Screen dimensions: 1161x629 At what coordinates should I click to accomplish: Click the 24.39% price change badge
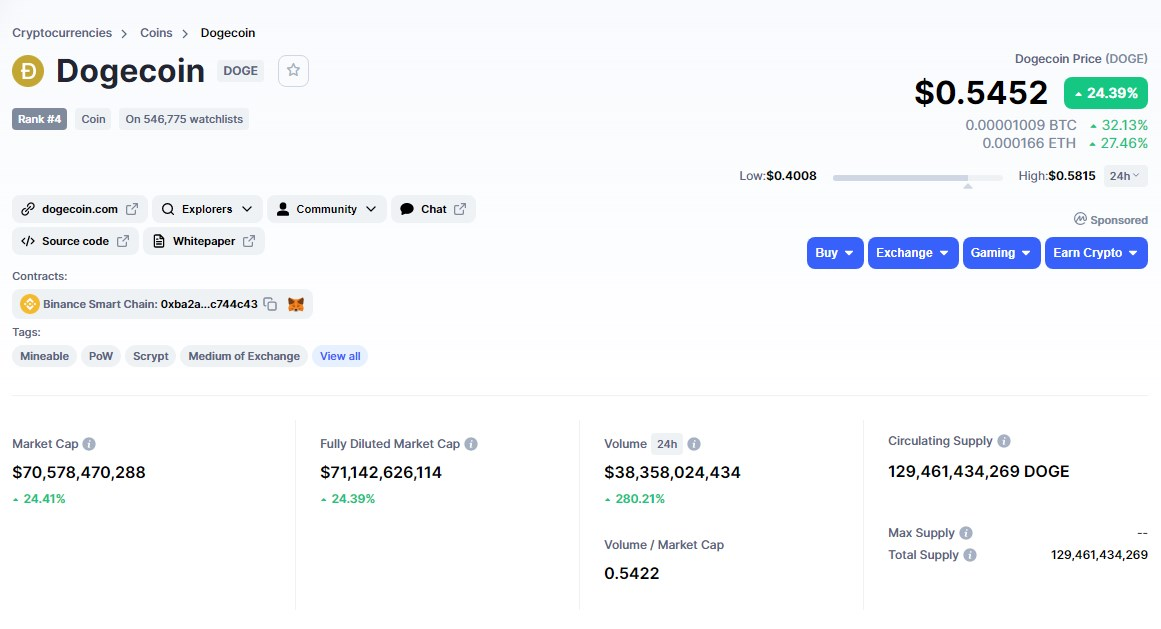[x=1105, y=93]
